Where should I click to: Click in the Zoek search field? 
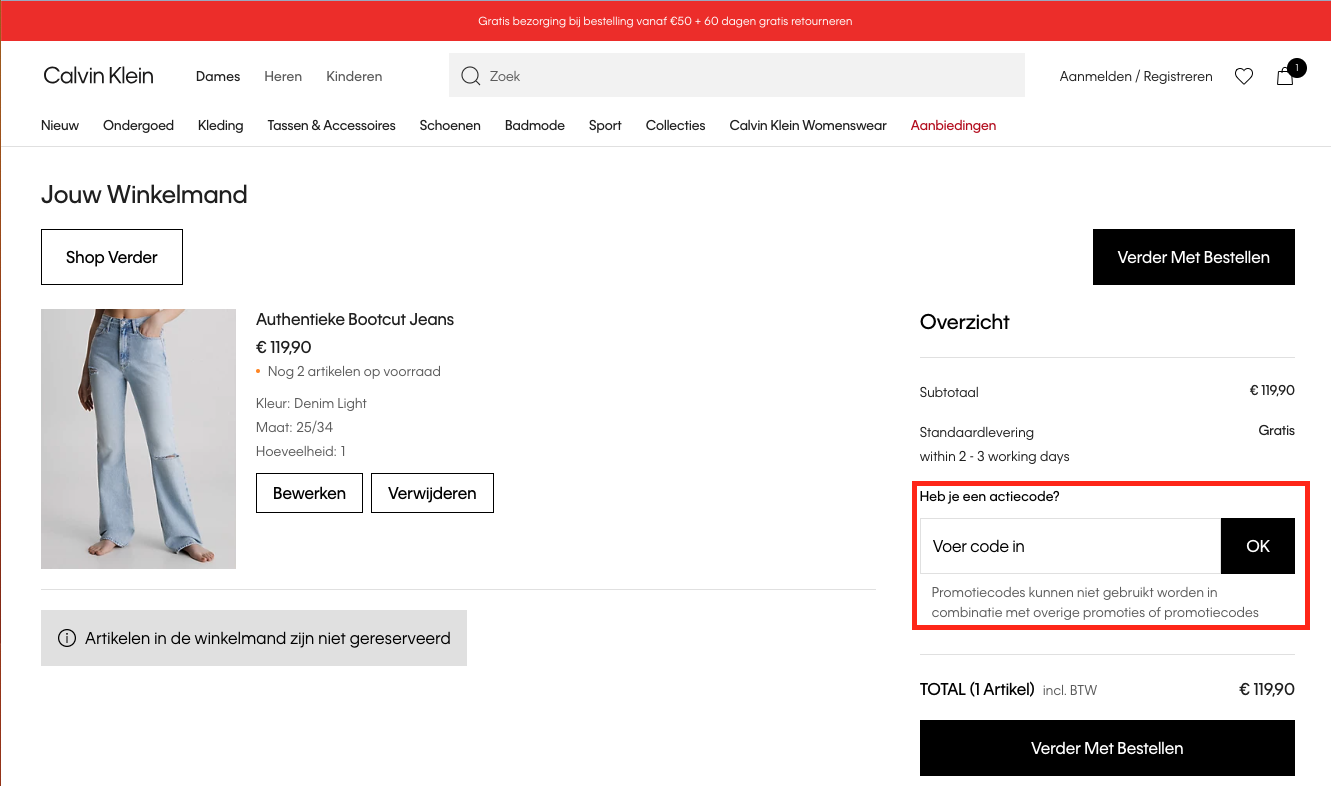pos(737,76)
